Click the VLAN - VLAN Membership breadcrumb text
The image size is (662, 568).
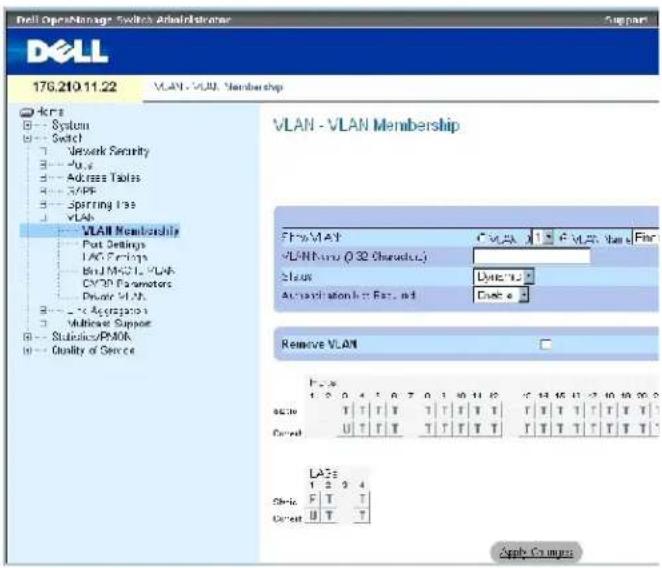pos(218,87)
